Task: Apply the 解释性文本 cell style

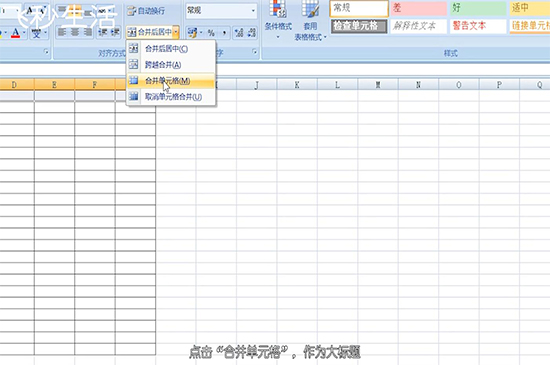Action: click(x=419, y=26)
